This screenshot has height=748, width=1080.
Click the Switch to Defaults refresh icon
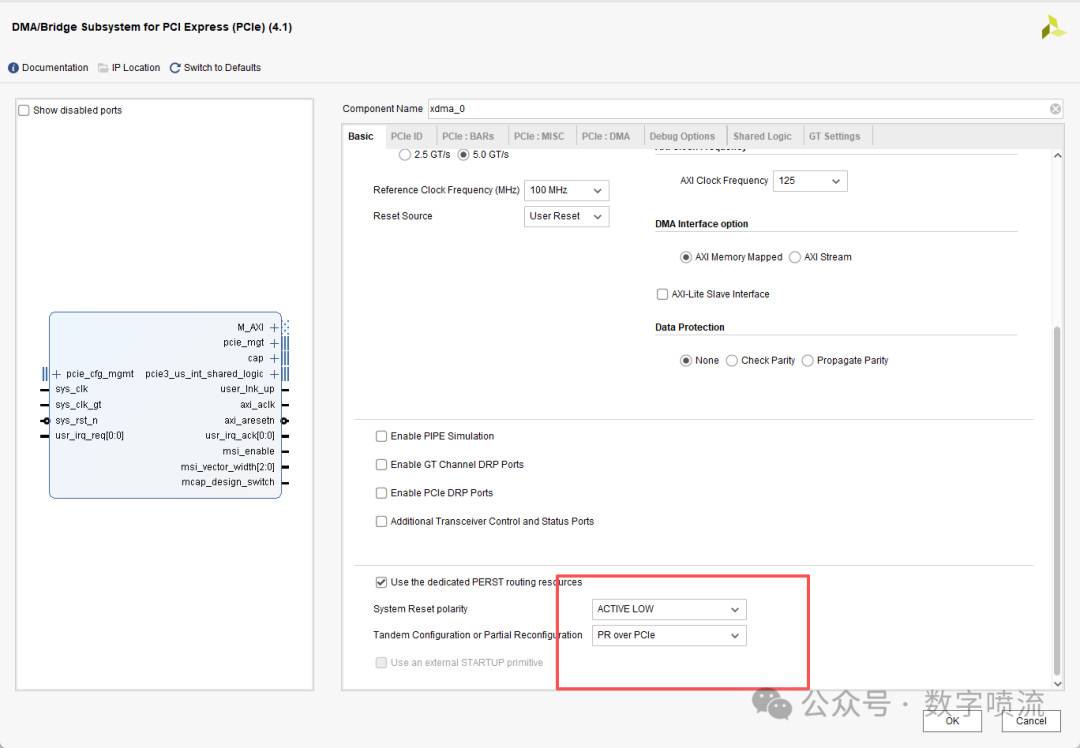coord(175,67)
